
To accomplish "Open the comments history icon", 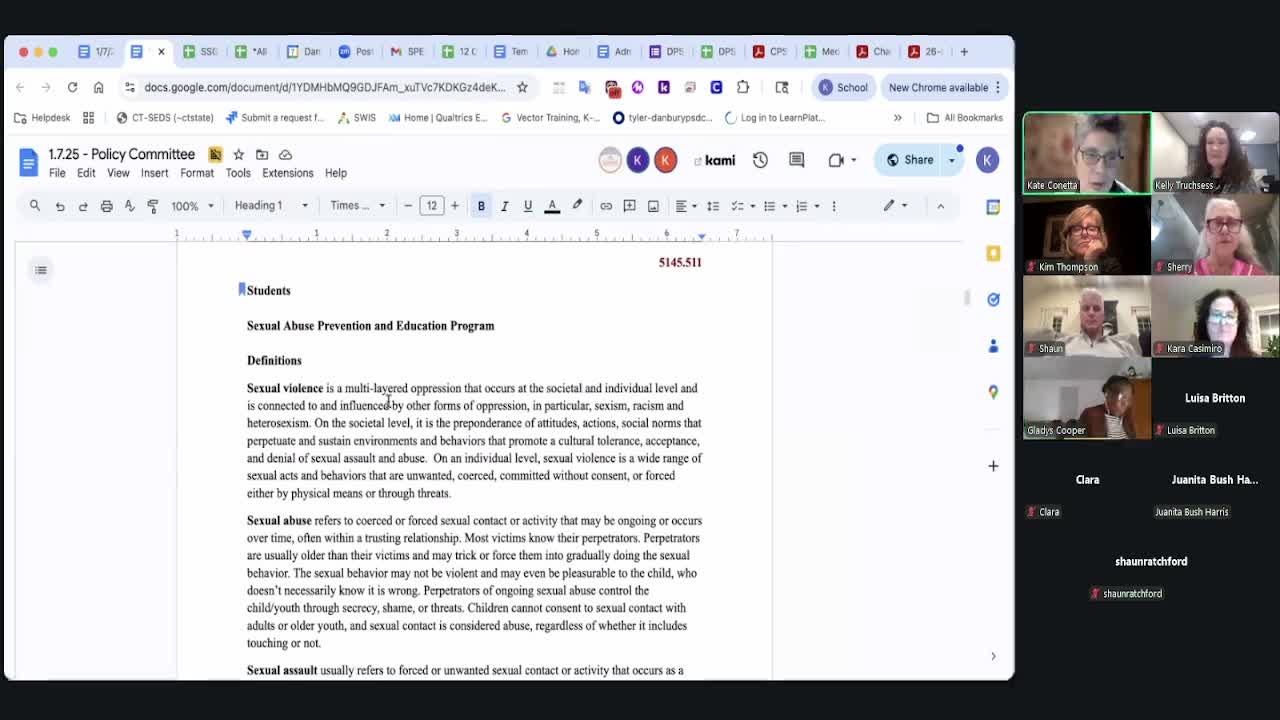I will pyautogui.click(x=797, y=160).
